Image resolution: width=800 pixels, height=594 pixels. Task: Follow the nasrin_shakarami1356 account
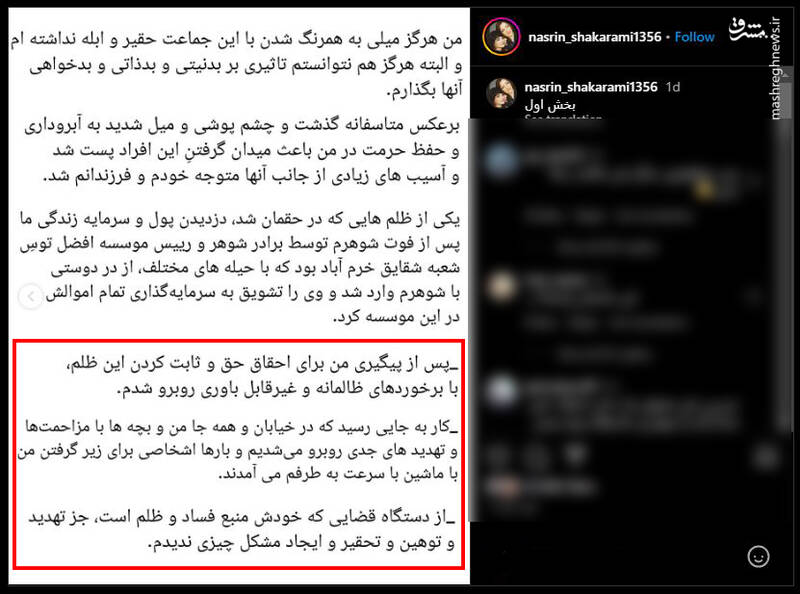pyautogui.click(x=694, y=37)
